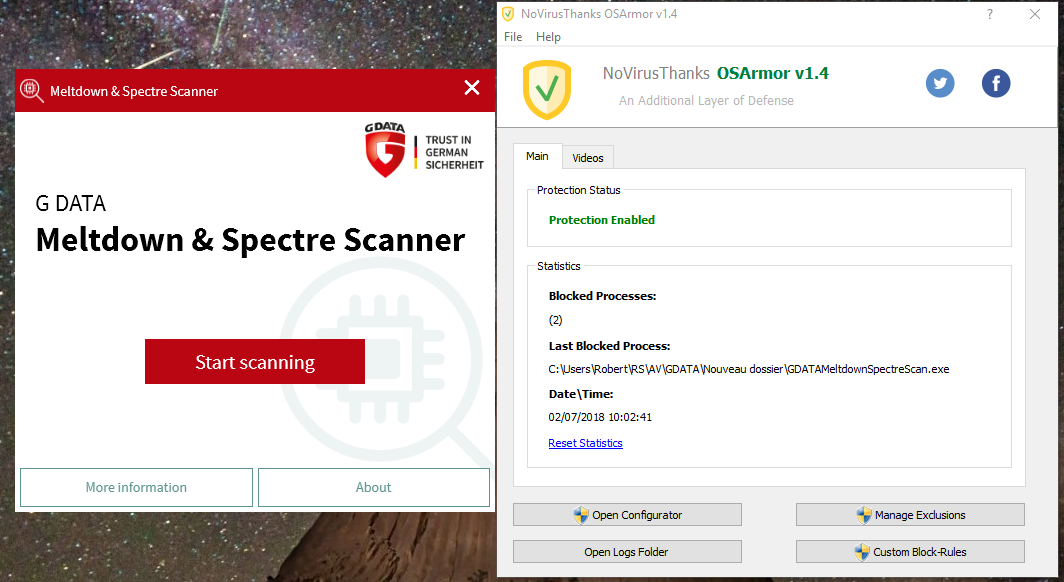Image resolution: width=1064 pixels, height=582 pixels.
Task: Open the OSArmor Configurator
Action: tap(627, 515)
